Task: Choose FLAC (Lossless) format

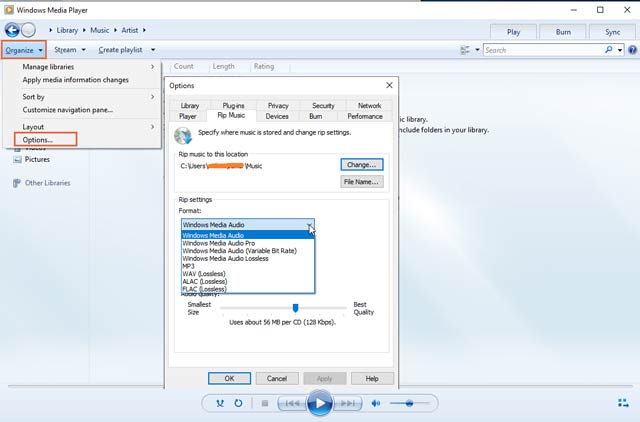Action: click(x=248, y=289)
